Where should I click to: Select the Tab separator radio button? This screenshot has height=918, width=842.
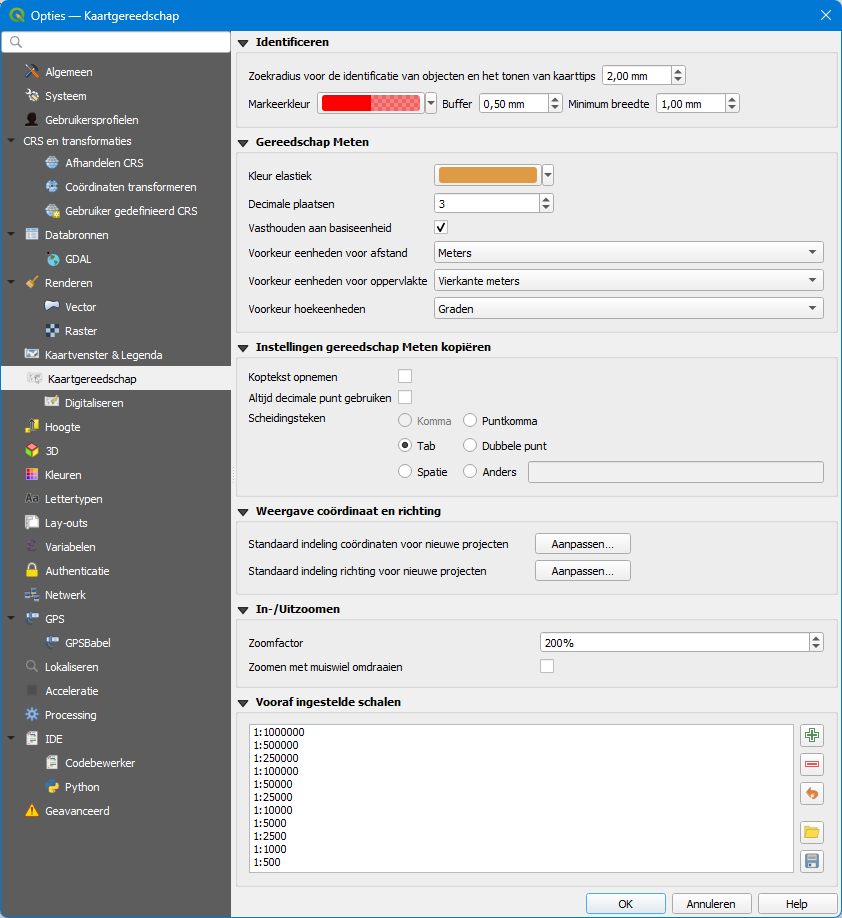405,446
